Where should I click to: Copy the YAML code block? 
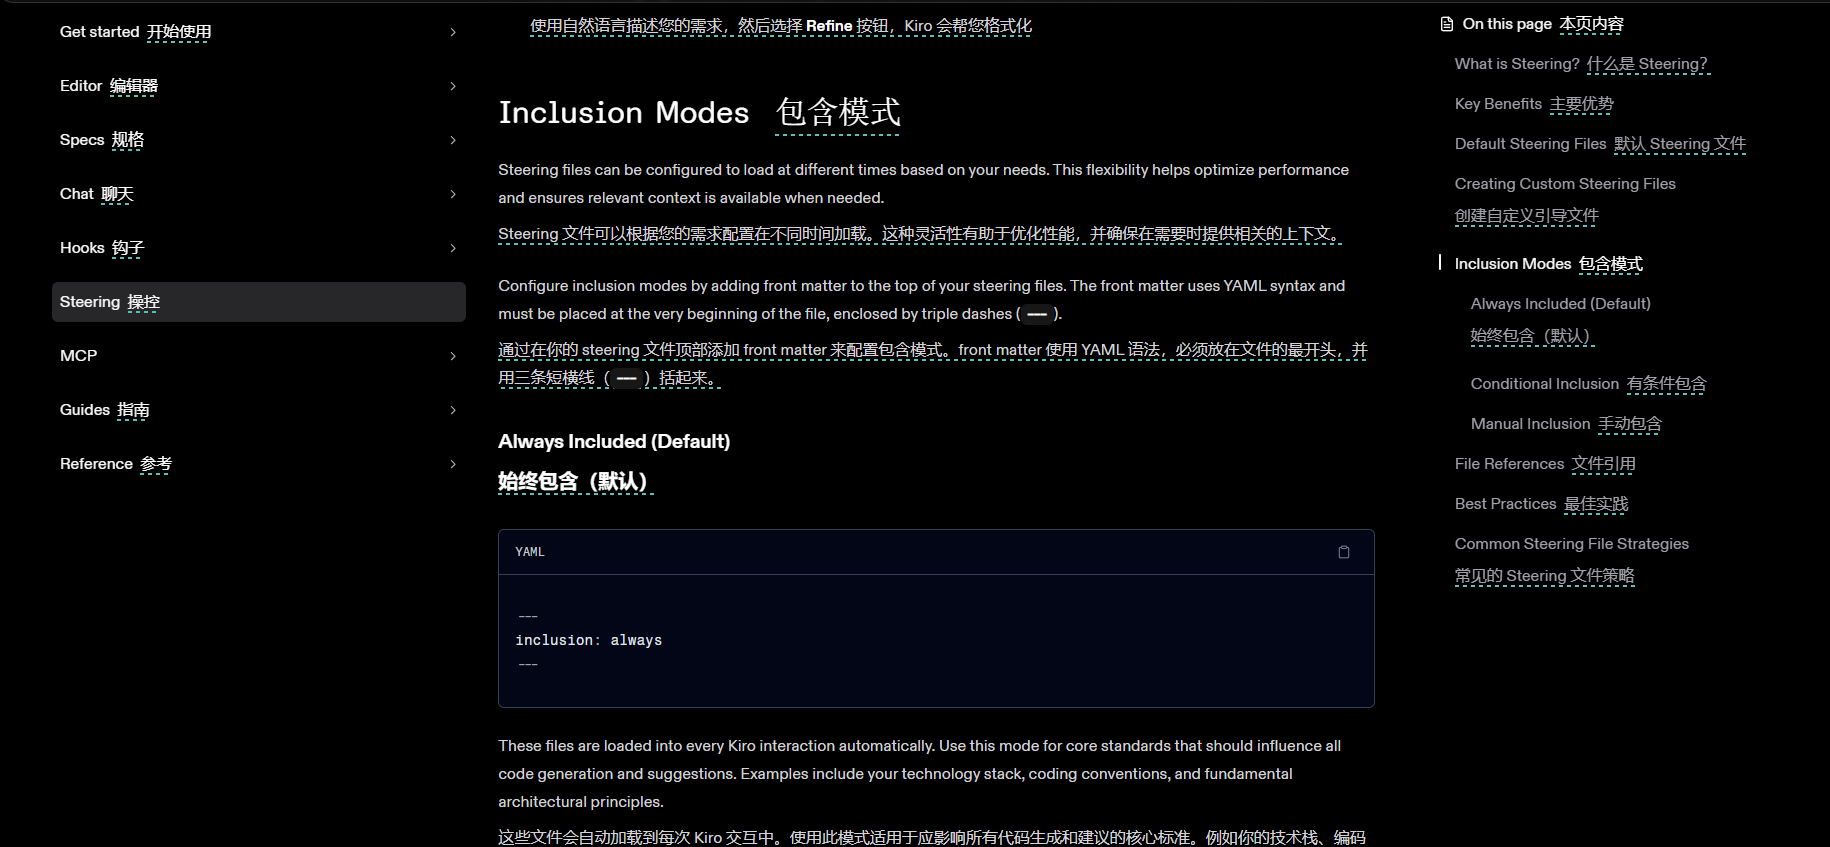click(1344, 552)
